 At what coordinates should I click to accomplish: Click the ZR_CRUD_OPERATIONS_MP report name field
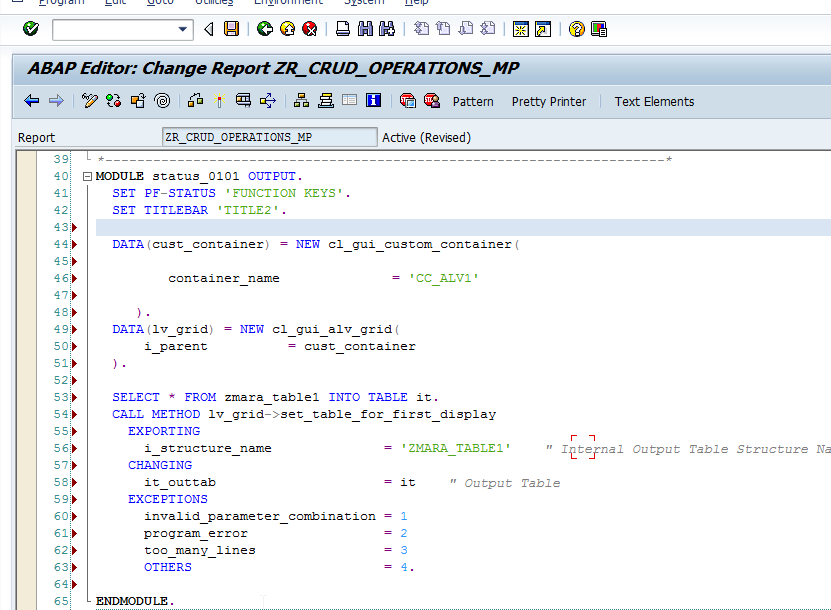pos(268,137)
